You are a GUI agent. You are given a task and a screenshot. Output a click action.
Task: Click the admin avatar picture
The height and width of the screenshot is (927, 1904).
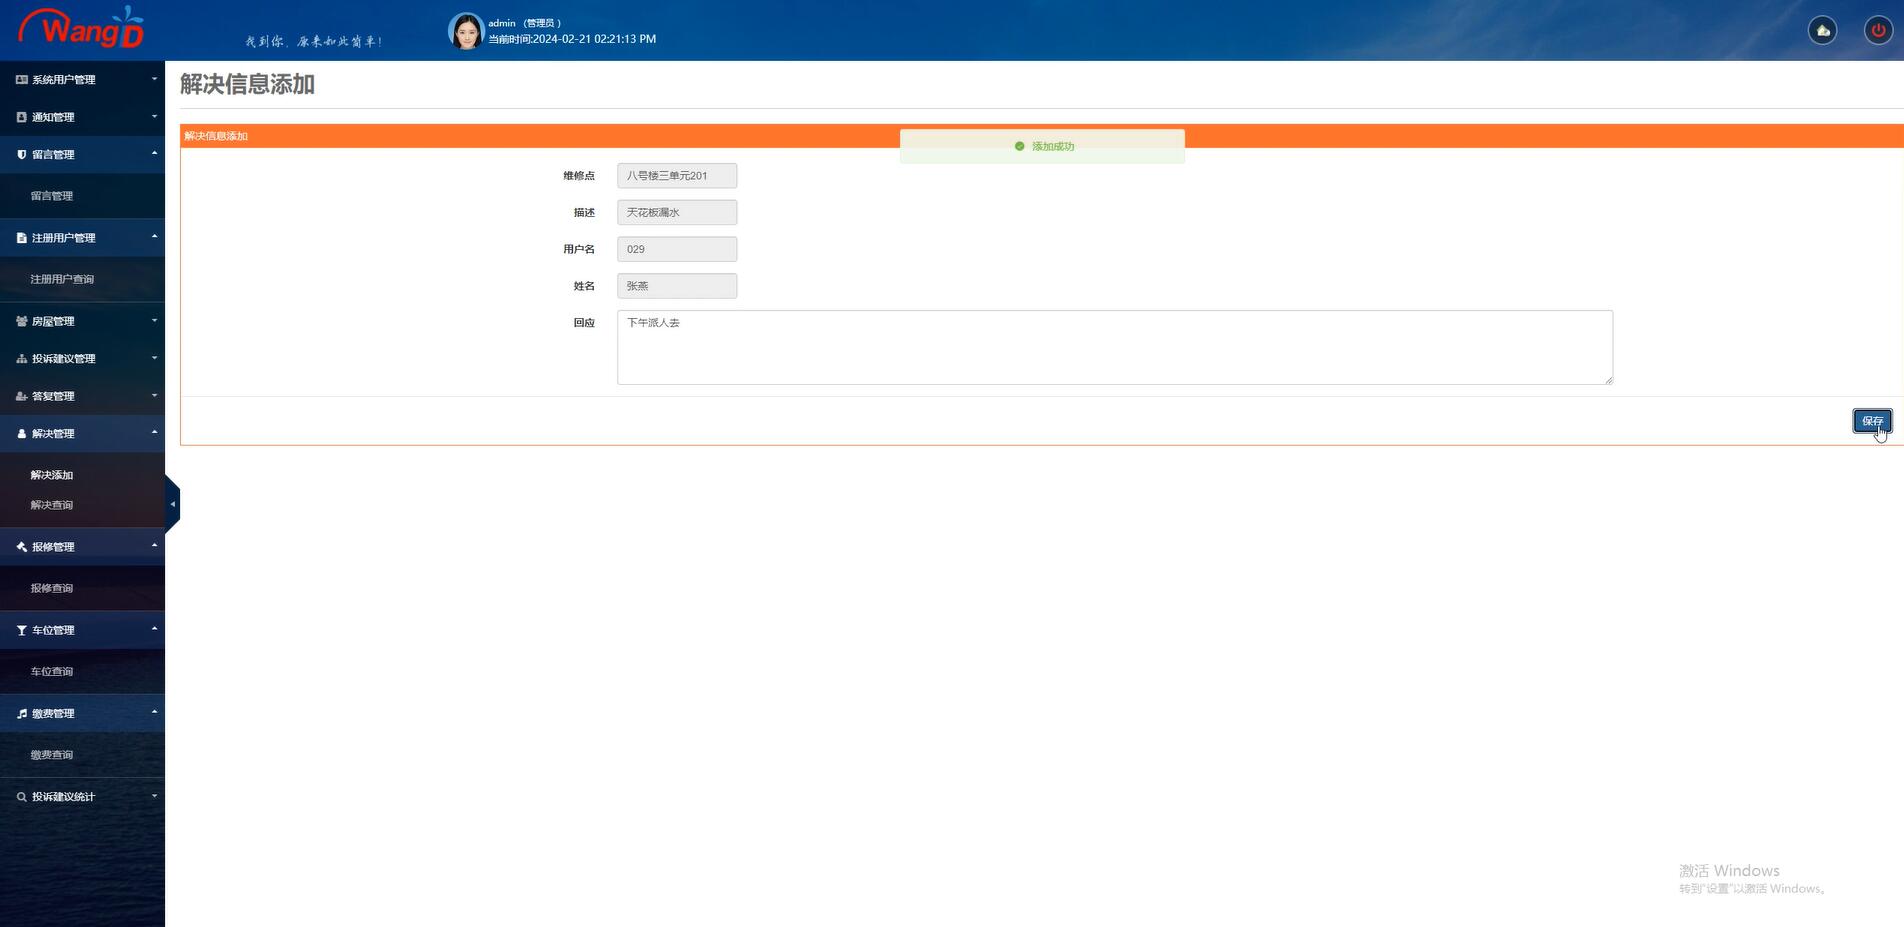466,31
